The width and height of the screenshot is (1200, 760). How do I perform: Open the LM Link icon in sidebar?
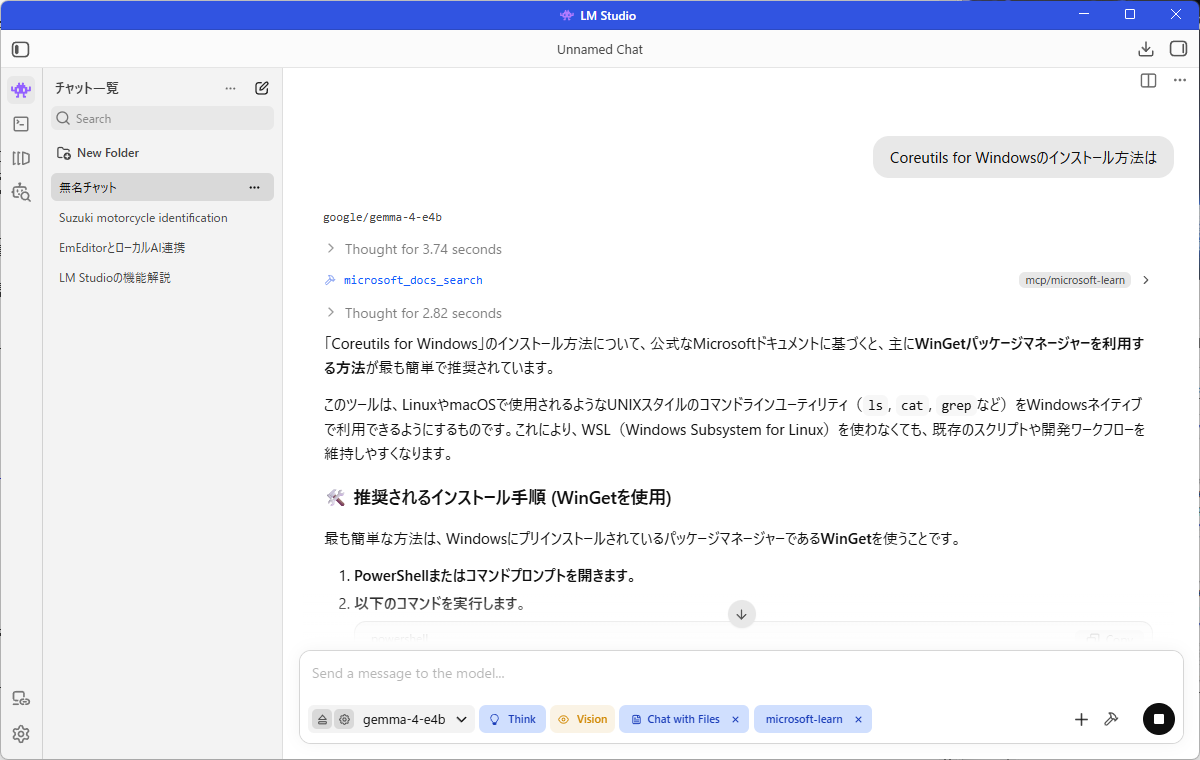tap(21, 699)
